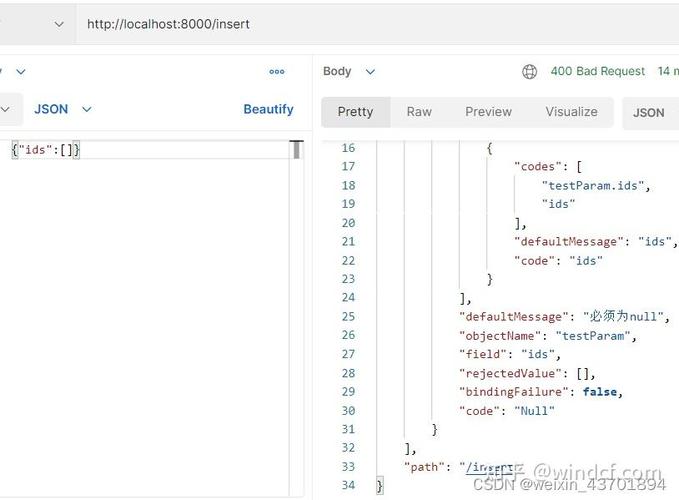Screen dimensions: 679x500
Task: Click the request editor scrollbar thumb
Action: pyautogui.click(x=297, y=150)
